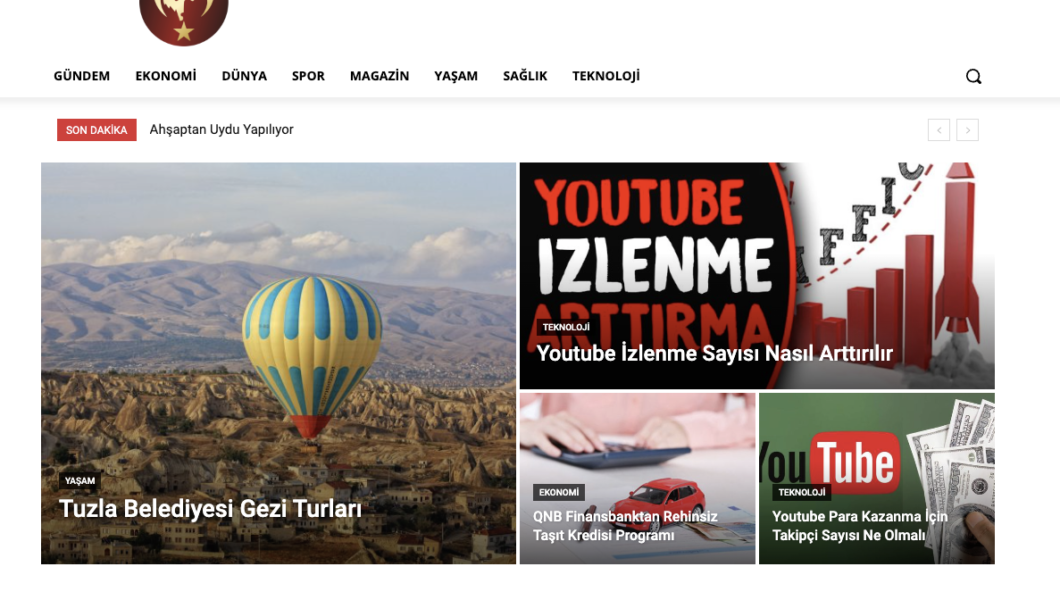Open the YAŞAM menu item
The width and height of the screenshot is (1060, 600).
click(456, 76)
